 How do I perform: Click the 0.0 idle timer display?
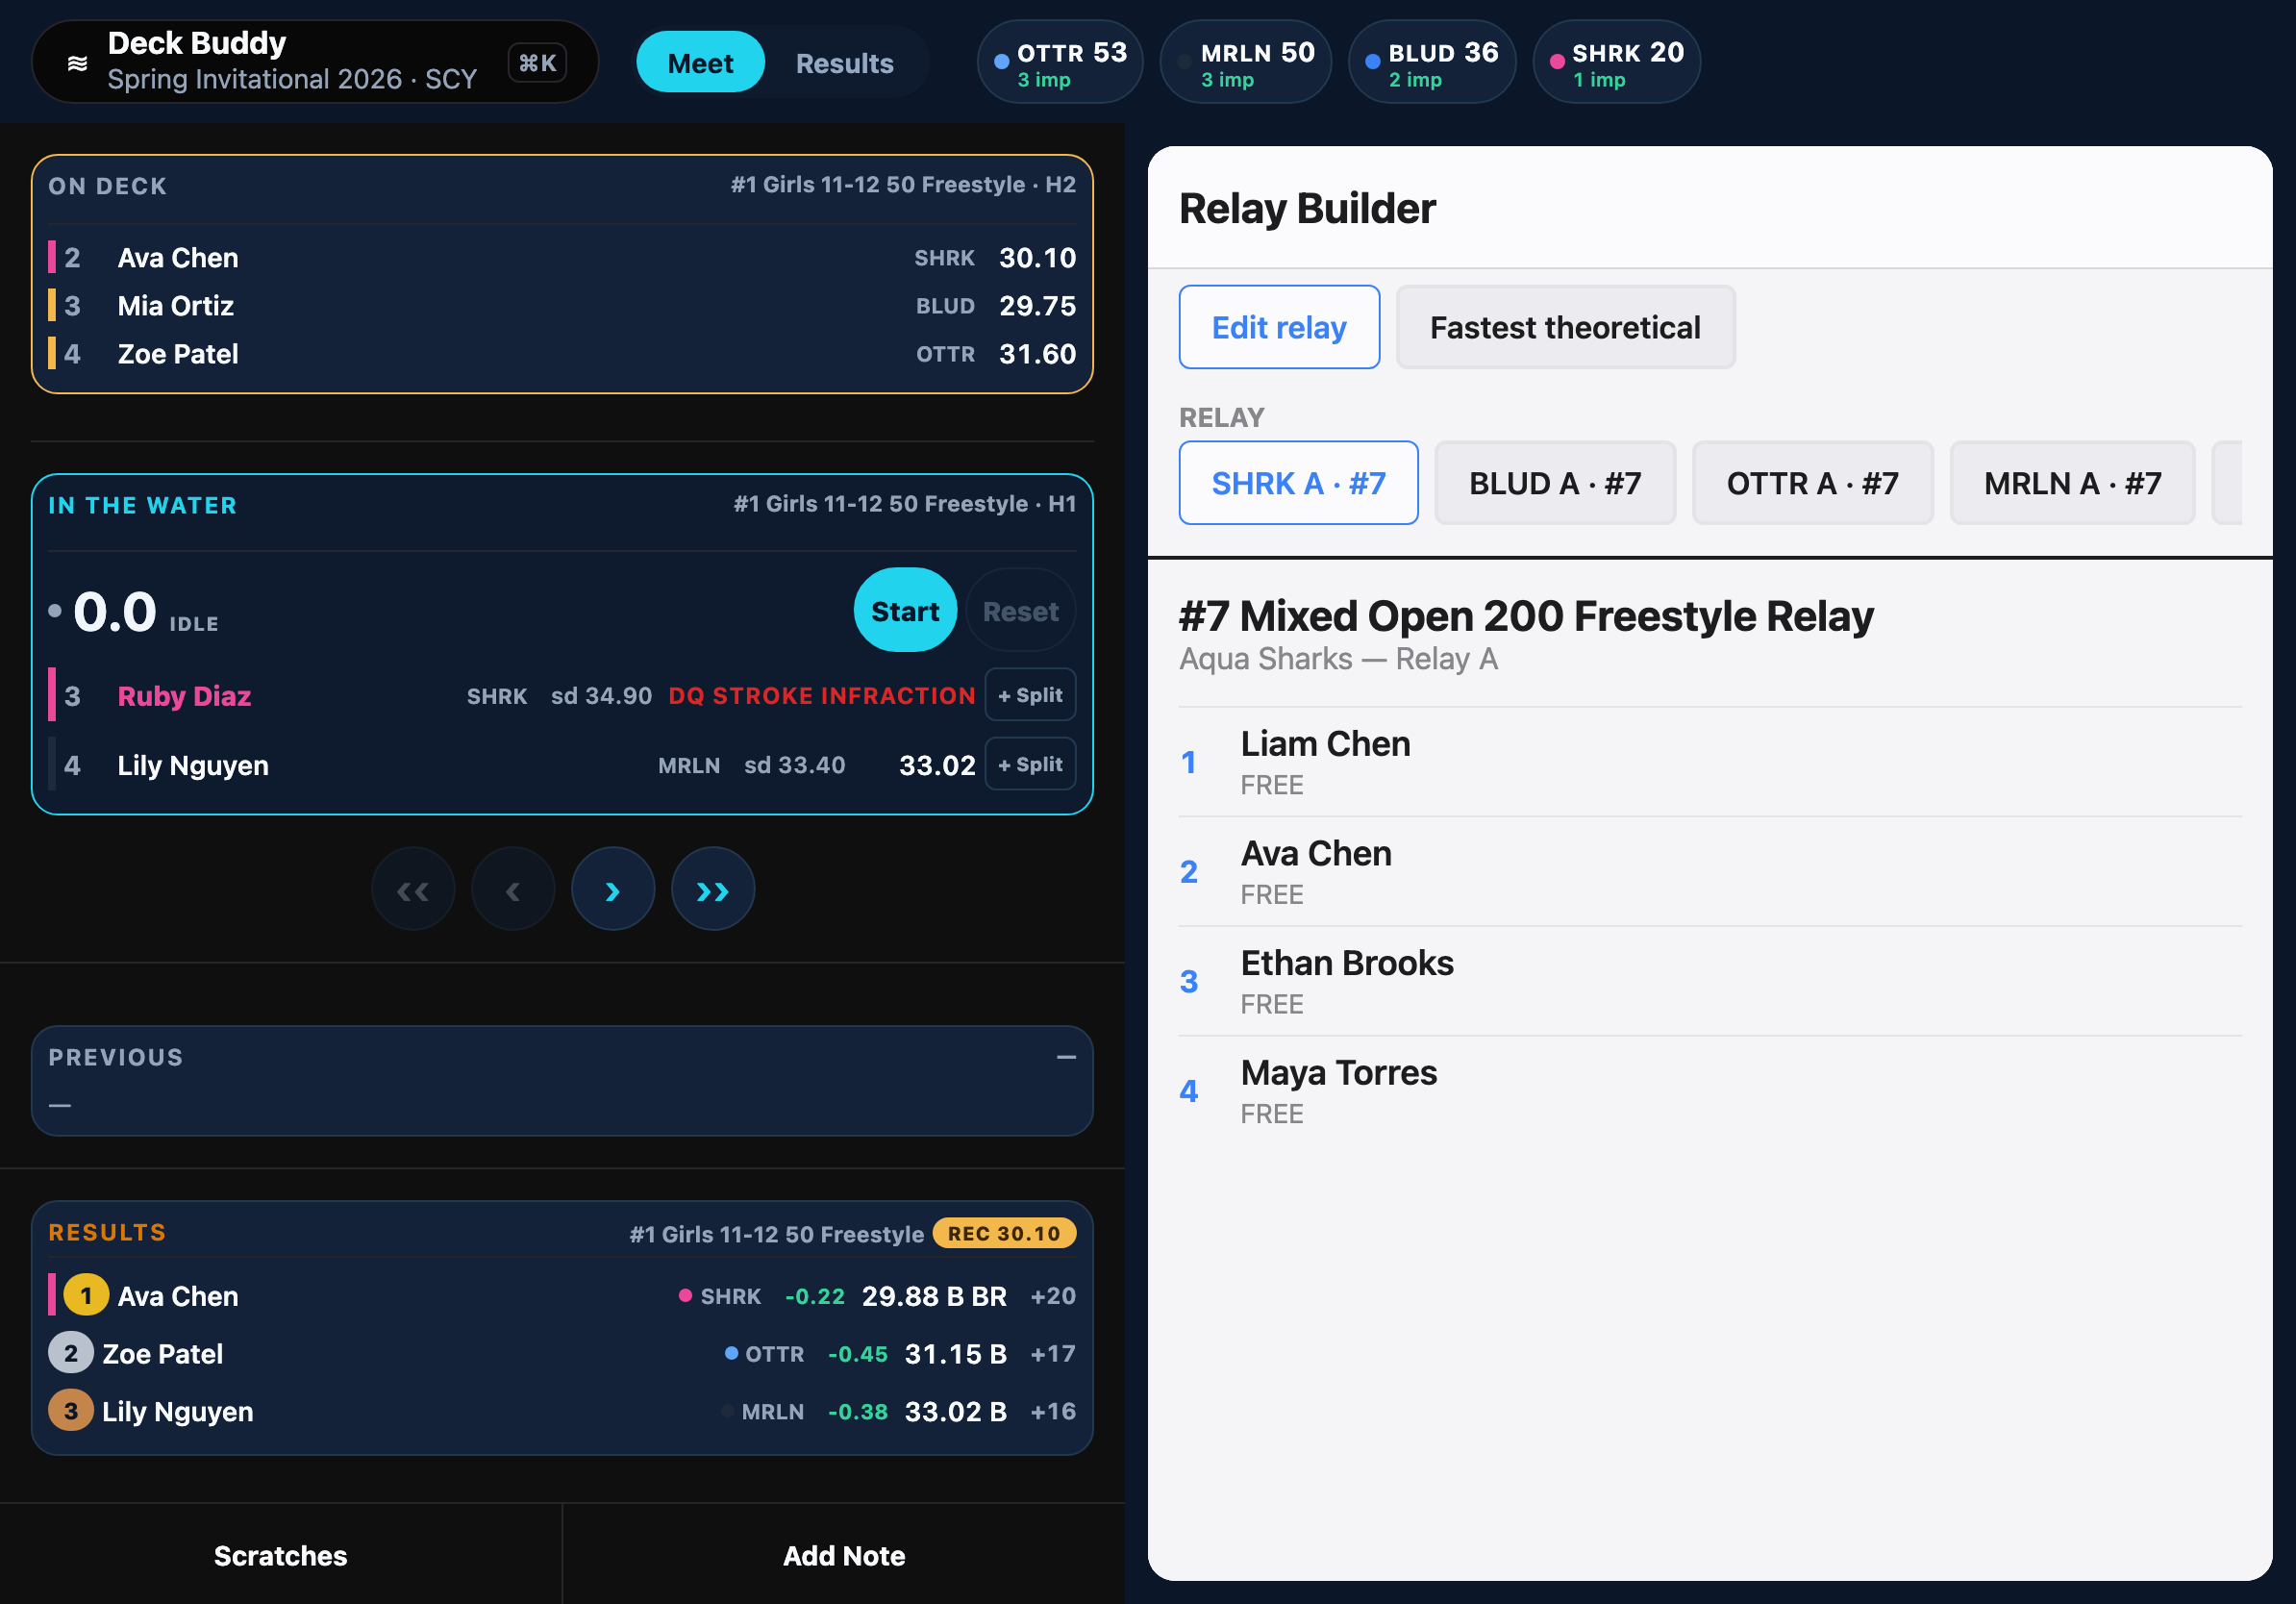click(115, 612)
